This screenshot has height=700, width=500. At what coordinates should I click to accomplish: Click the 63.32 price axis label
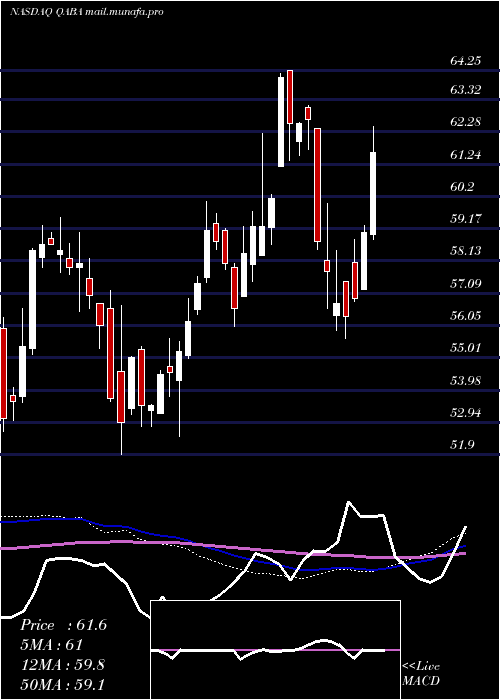click(465, 90)
